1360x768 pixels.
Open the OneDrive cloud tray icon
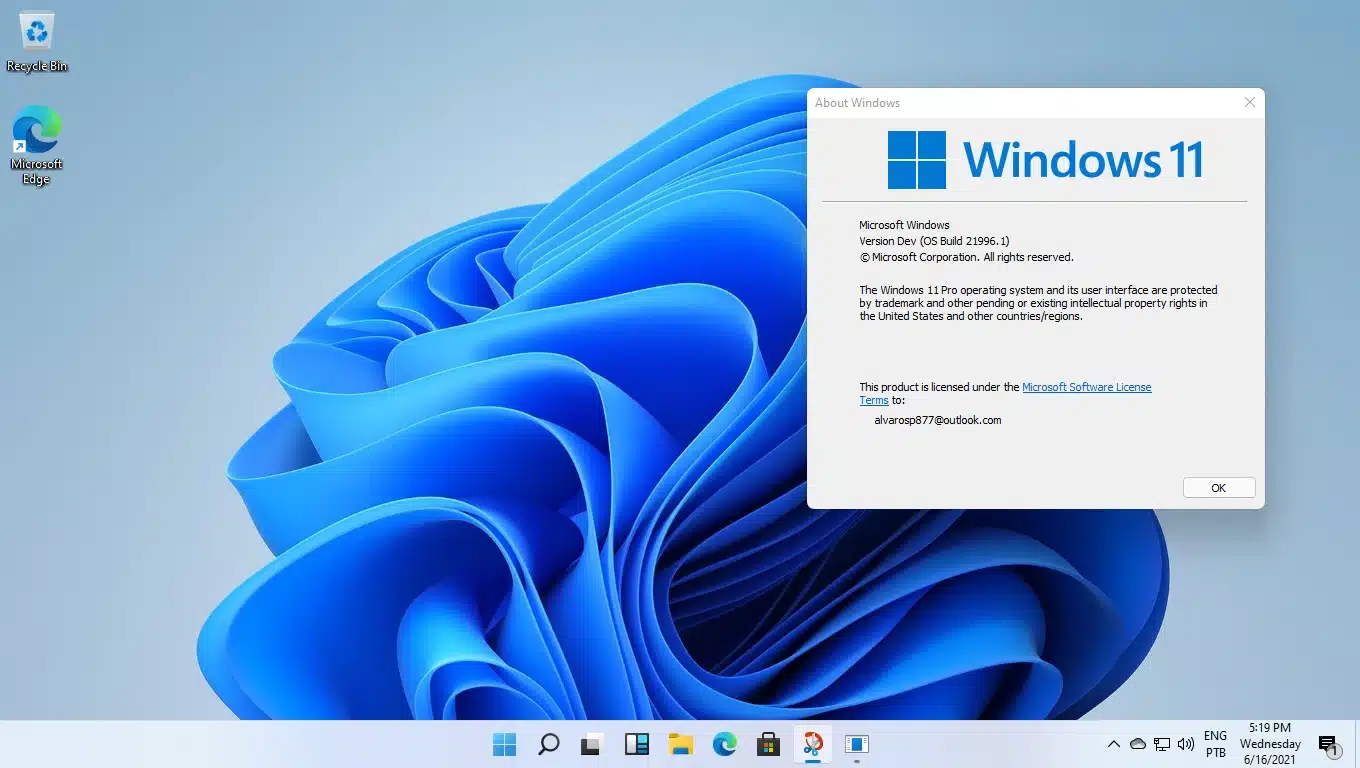point(1138,744)
